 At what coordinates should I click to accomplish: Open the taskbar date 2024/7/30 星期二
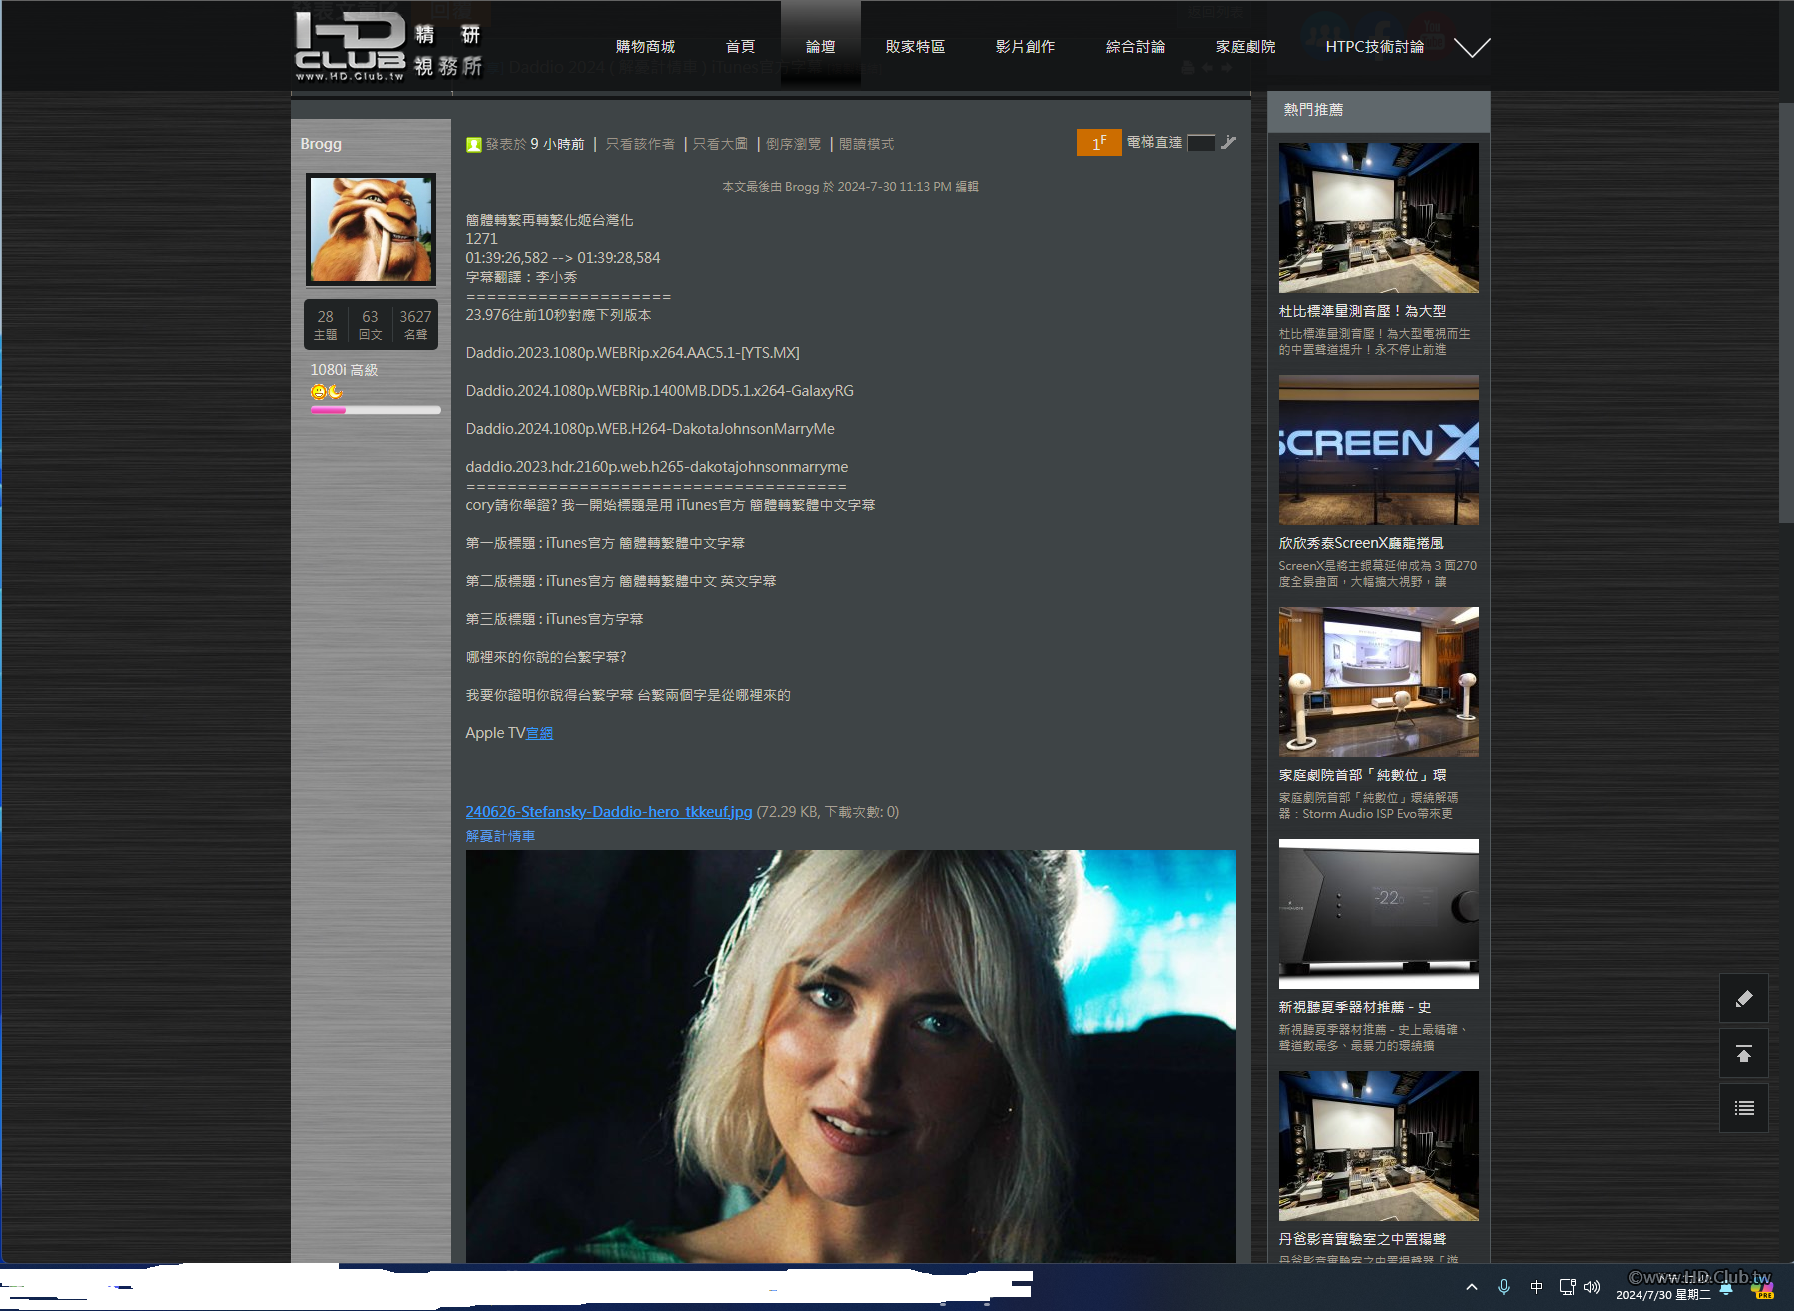1663,1295
